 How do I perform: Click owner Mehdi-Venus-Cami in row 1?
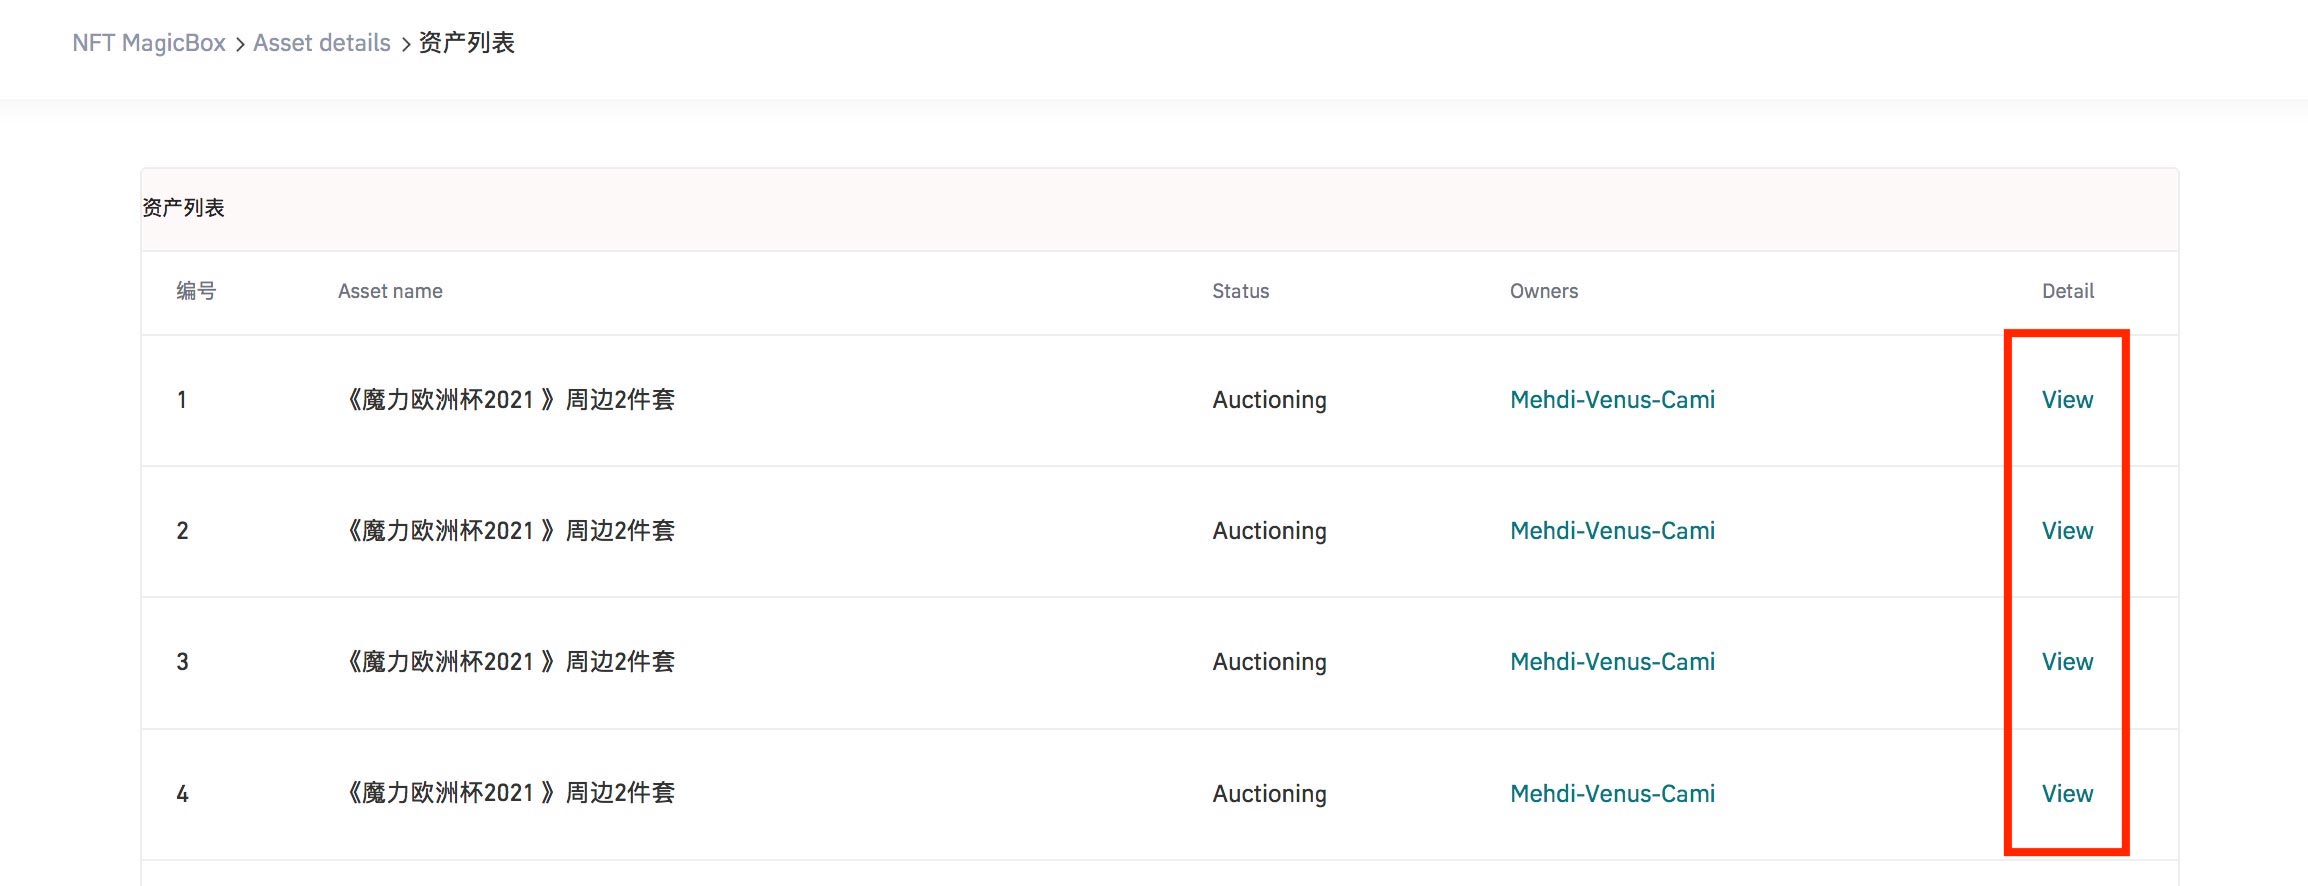coord(1612,400)
